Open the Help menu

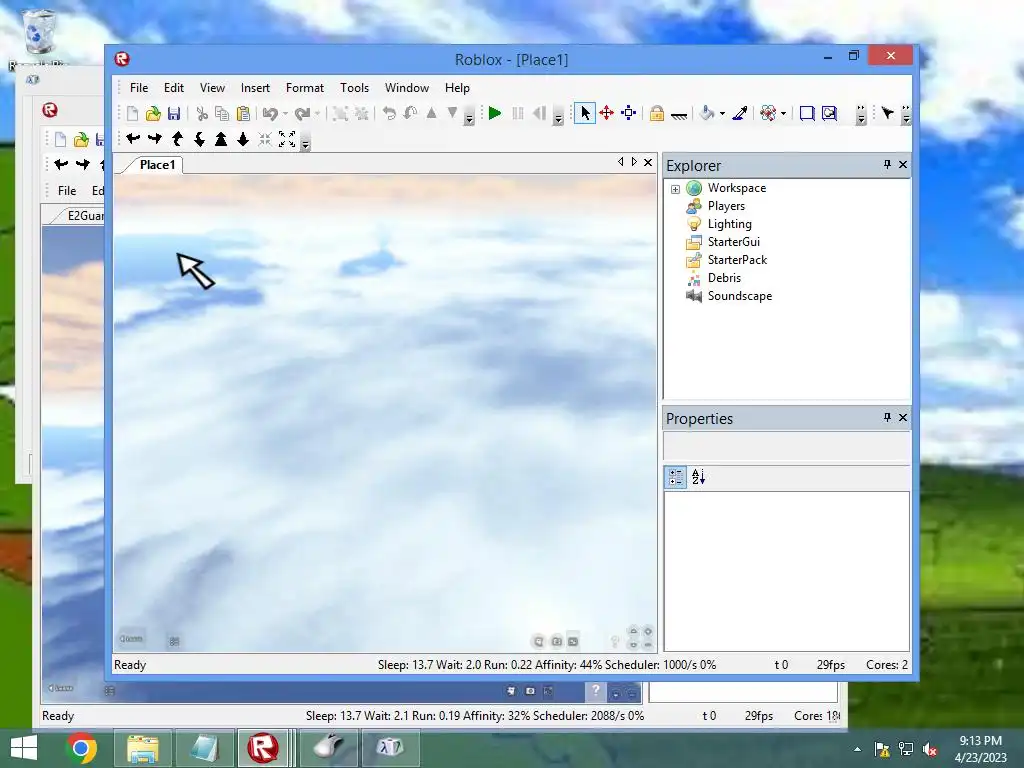(x=457, y=88)
